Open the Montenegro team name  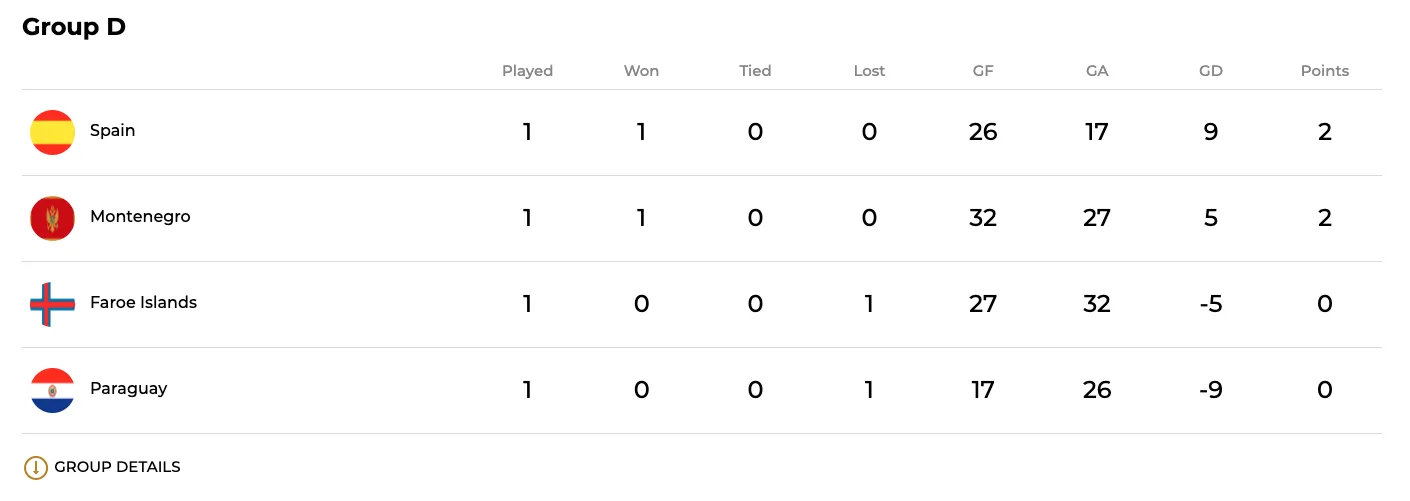(x=140, y=216)
